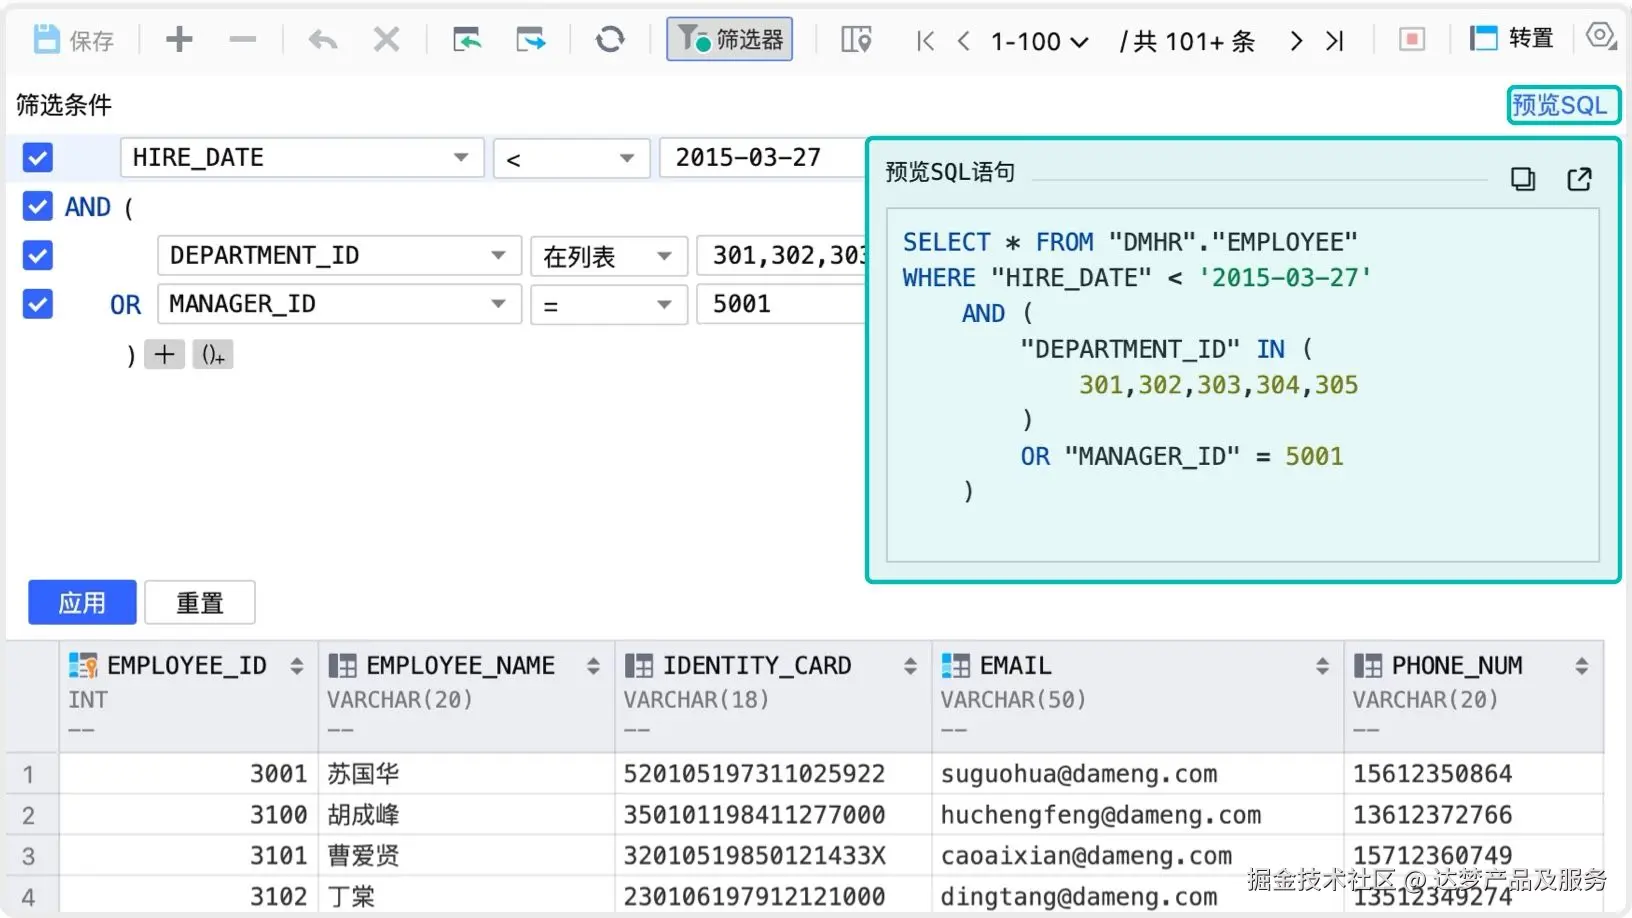Open the 1-100 page range dropdown
The width and height of the screenshot is (1632, 918).
coord(1039,41)
